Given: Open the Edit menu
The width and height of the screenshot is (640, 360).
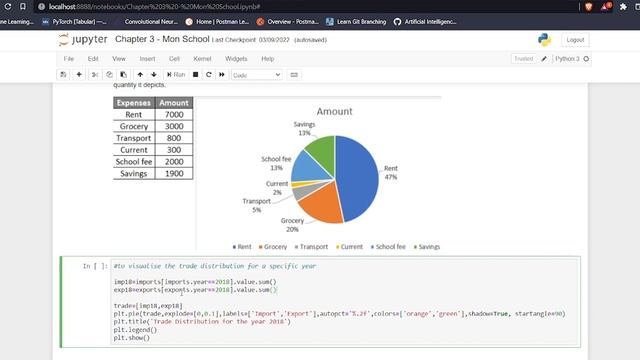Looking at the screenshot, I should click(93, 59).
